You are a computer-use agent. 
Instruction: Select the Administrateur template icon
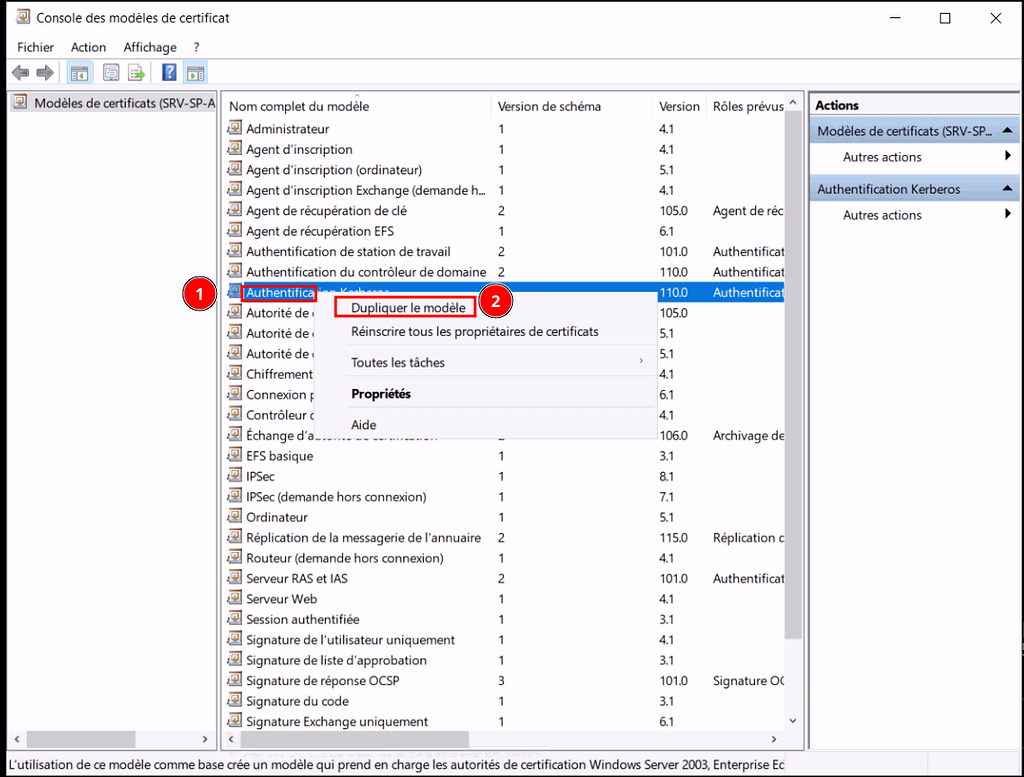tap(235, 129)
